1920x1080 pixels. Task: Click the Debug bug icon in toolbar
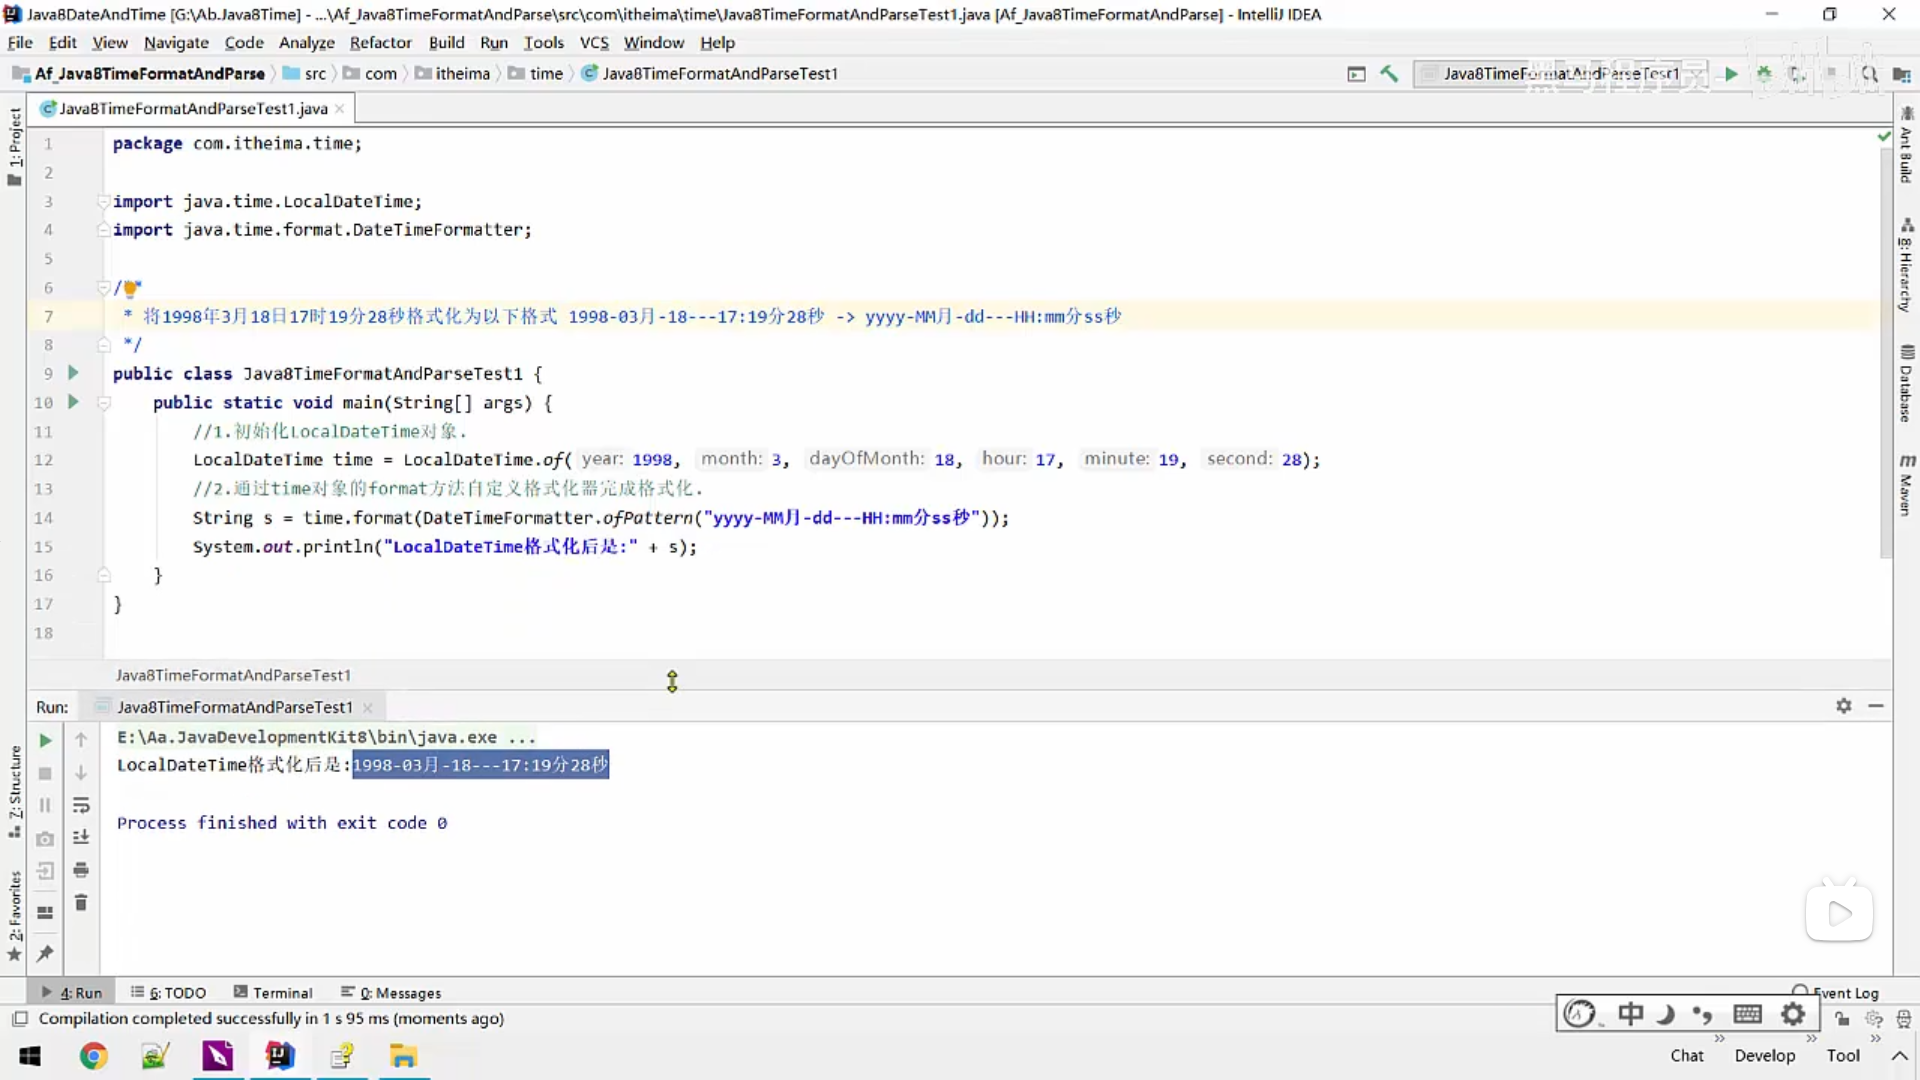pyautogui.click(x=1764, y=74)
